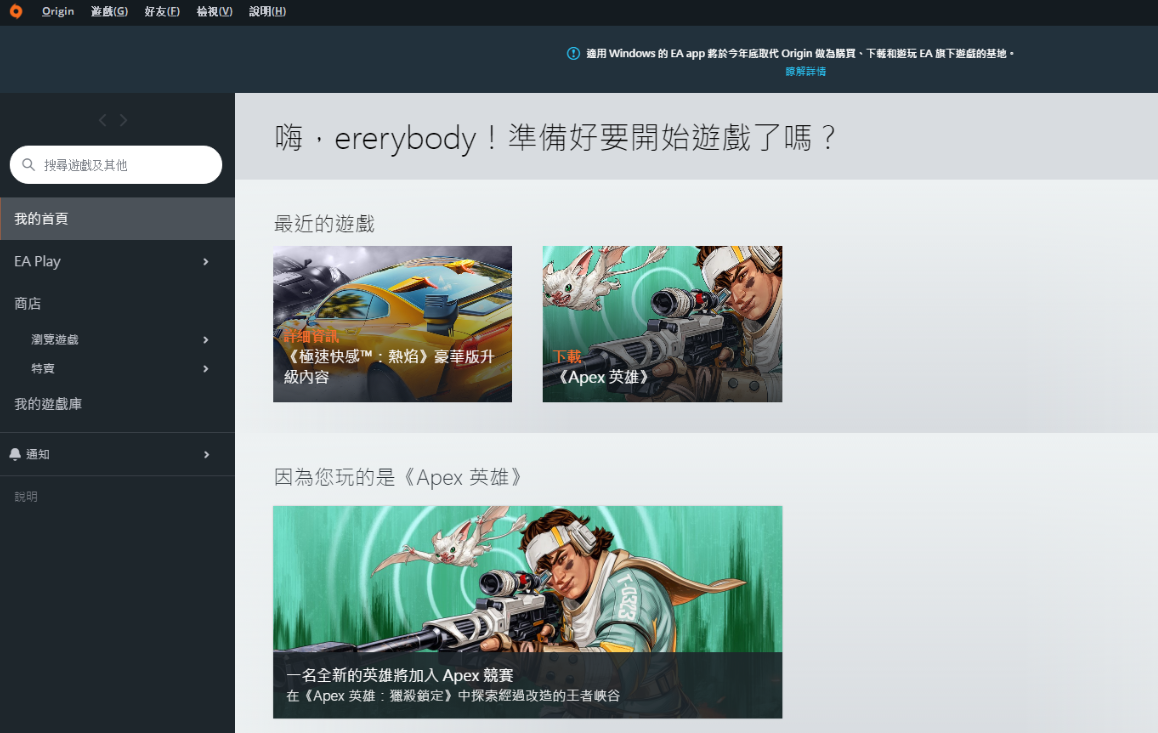This screenshot has width=1158, height=733.
Task: Open the 檢視(V) menu
Action: click(x=213, y=11)
